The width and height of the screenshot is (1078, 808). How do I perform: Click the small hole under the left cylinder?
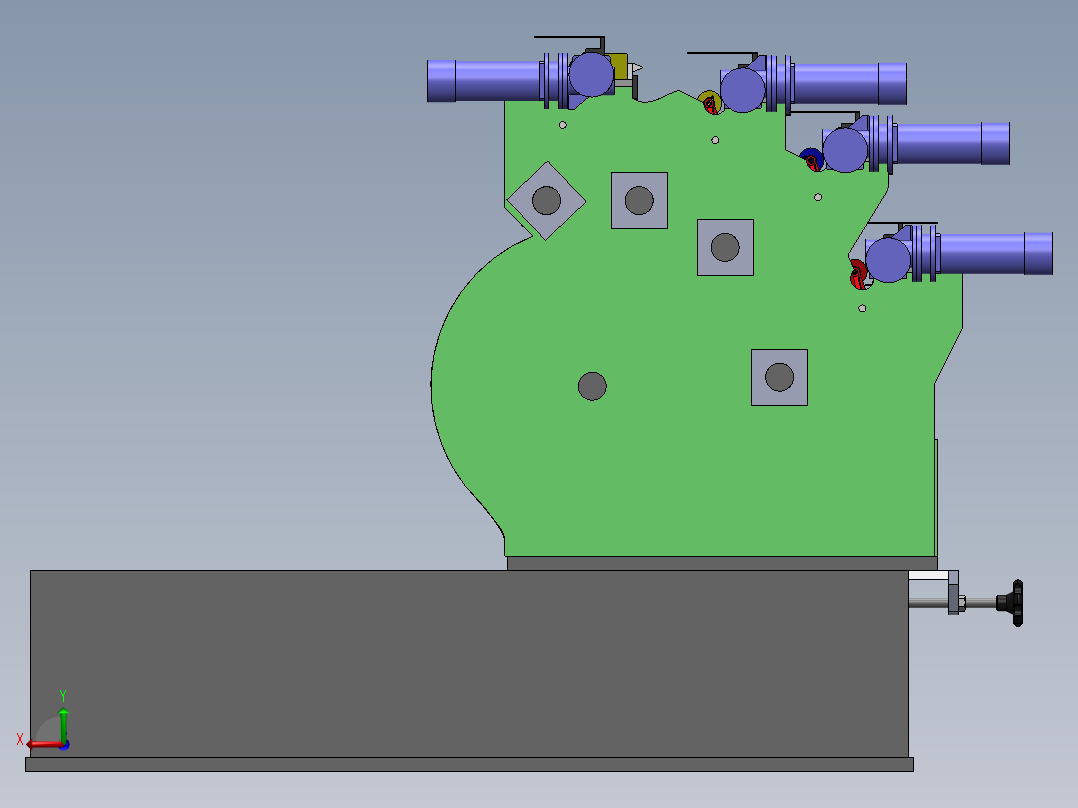563,125
